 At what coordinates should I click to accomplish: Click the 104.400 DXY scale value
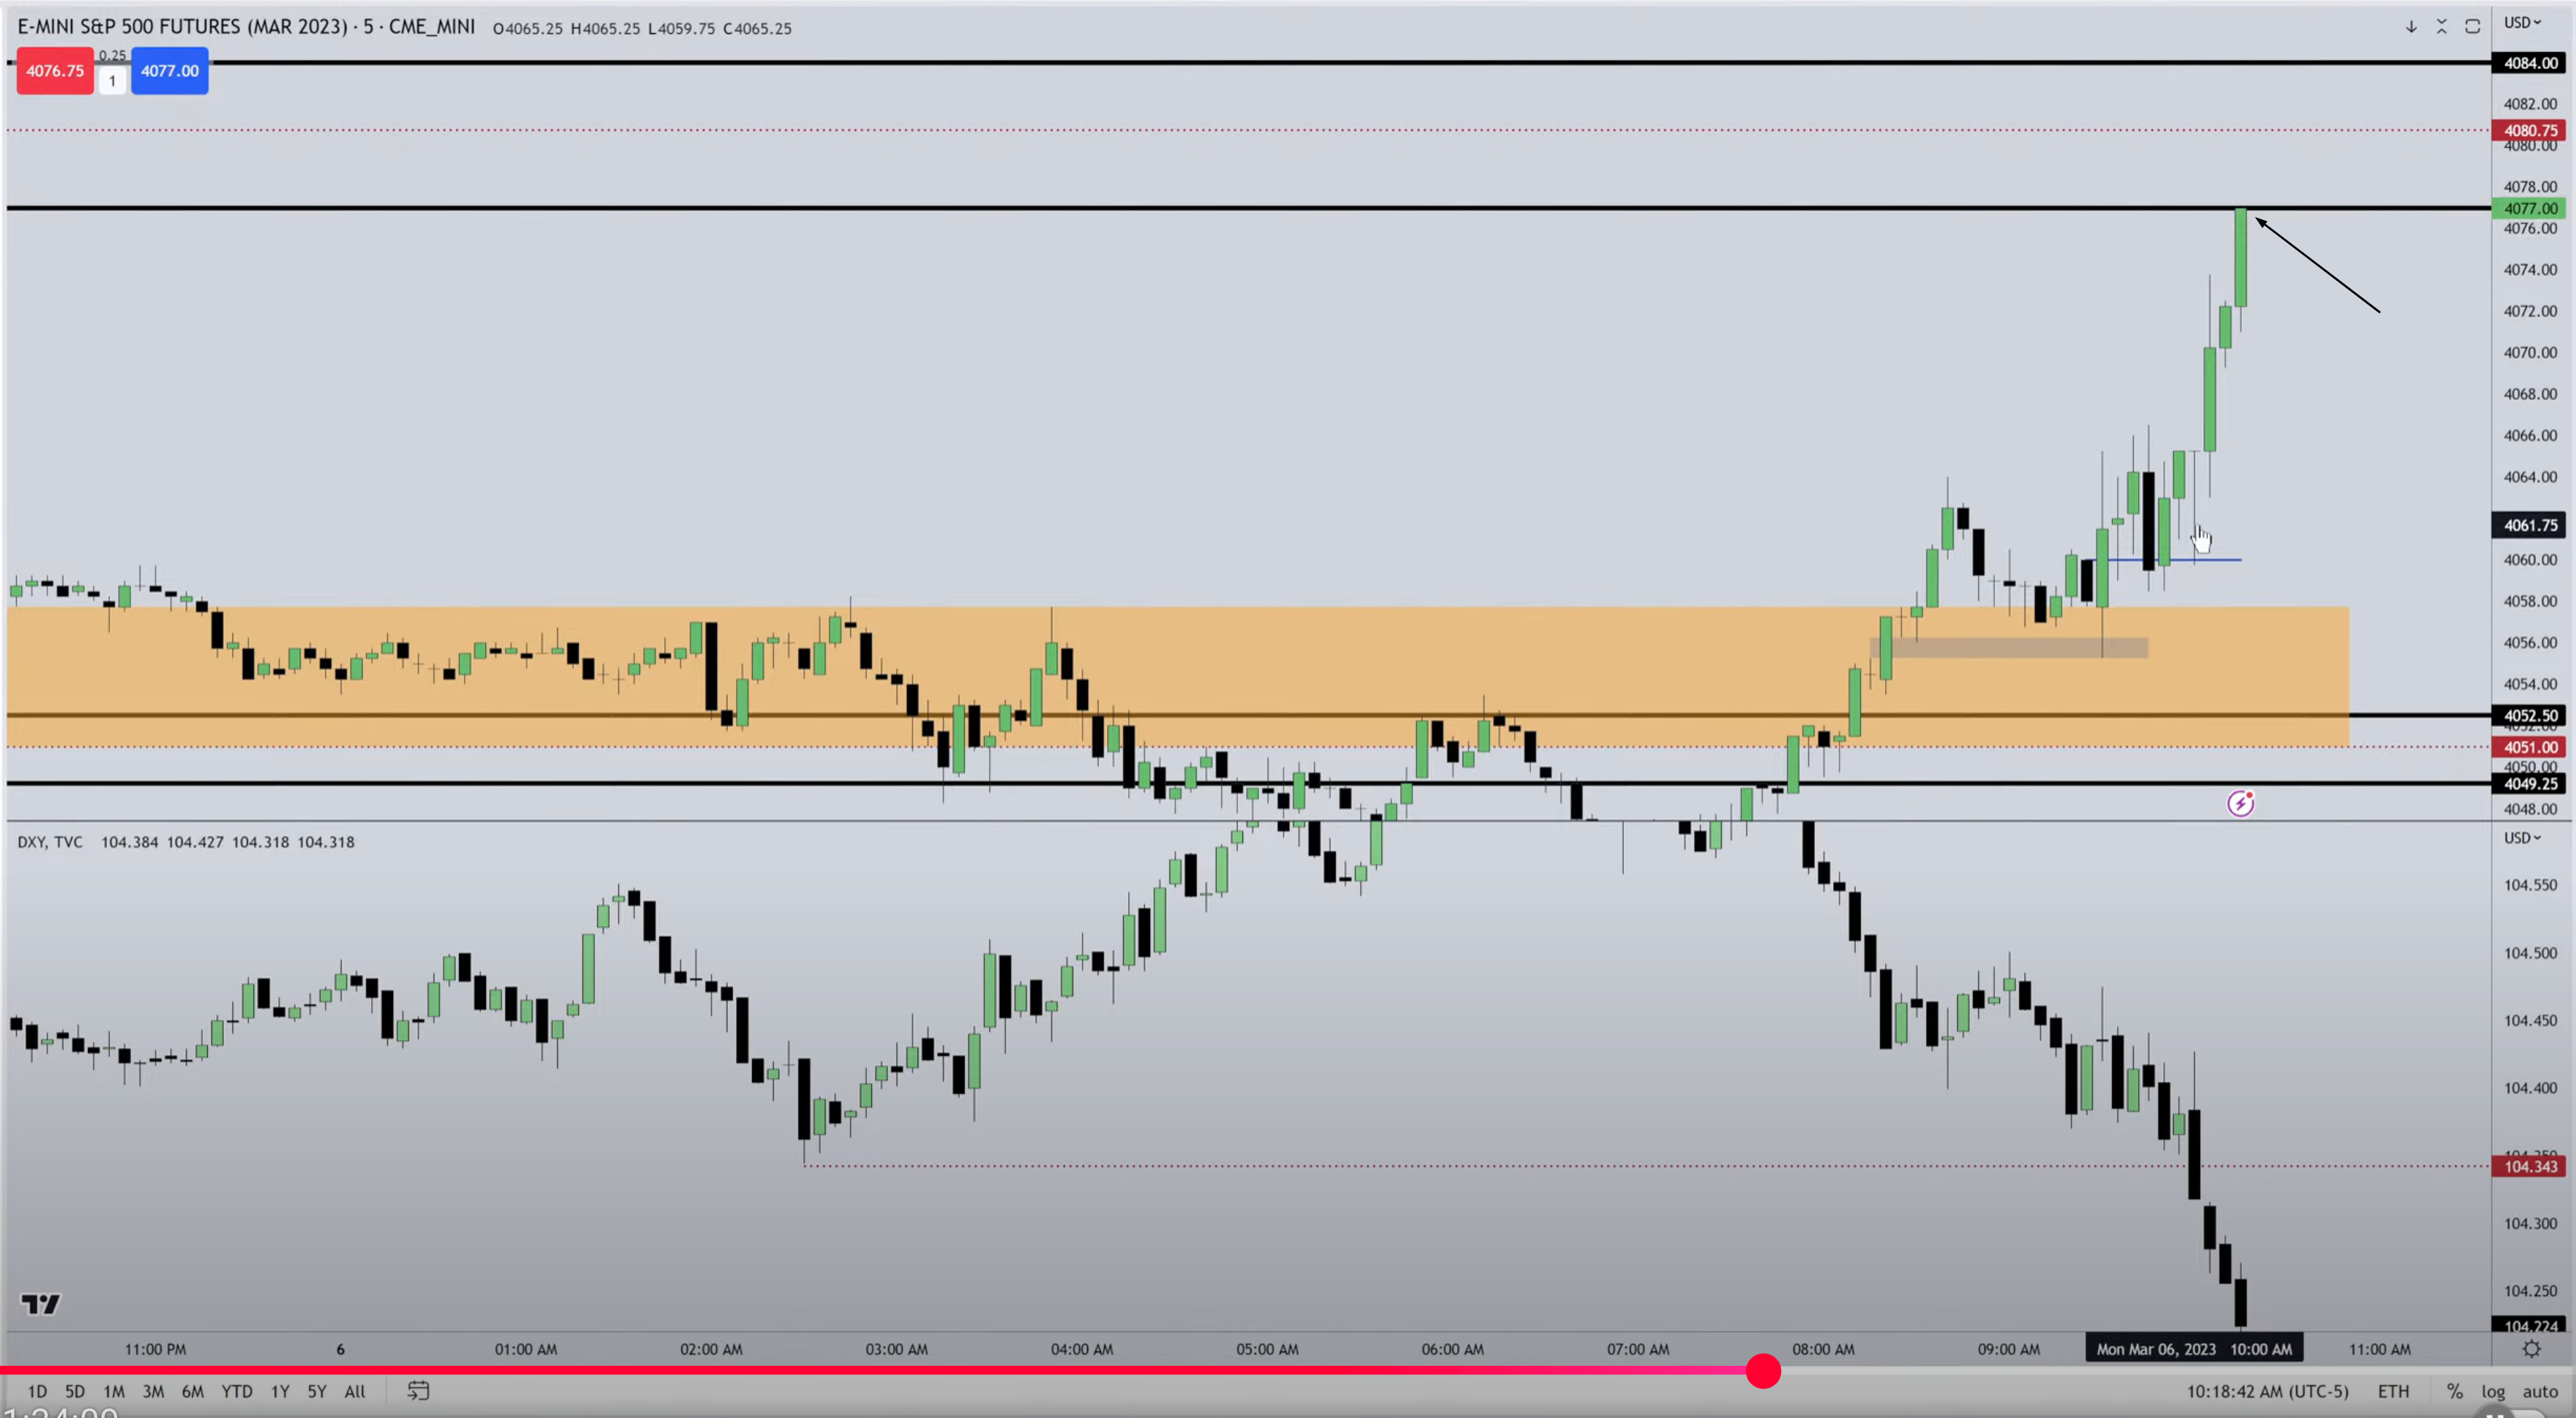[2531, 1088]
